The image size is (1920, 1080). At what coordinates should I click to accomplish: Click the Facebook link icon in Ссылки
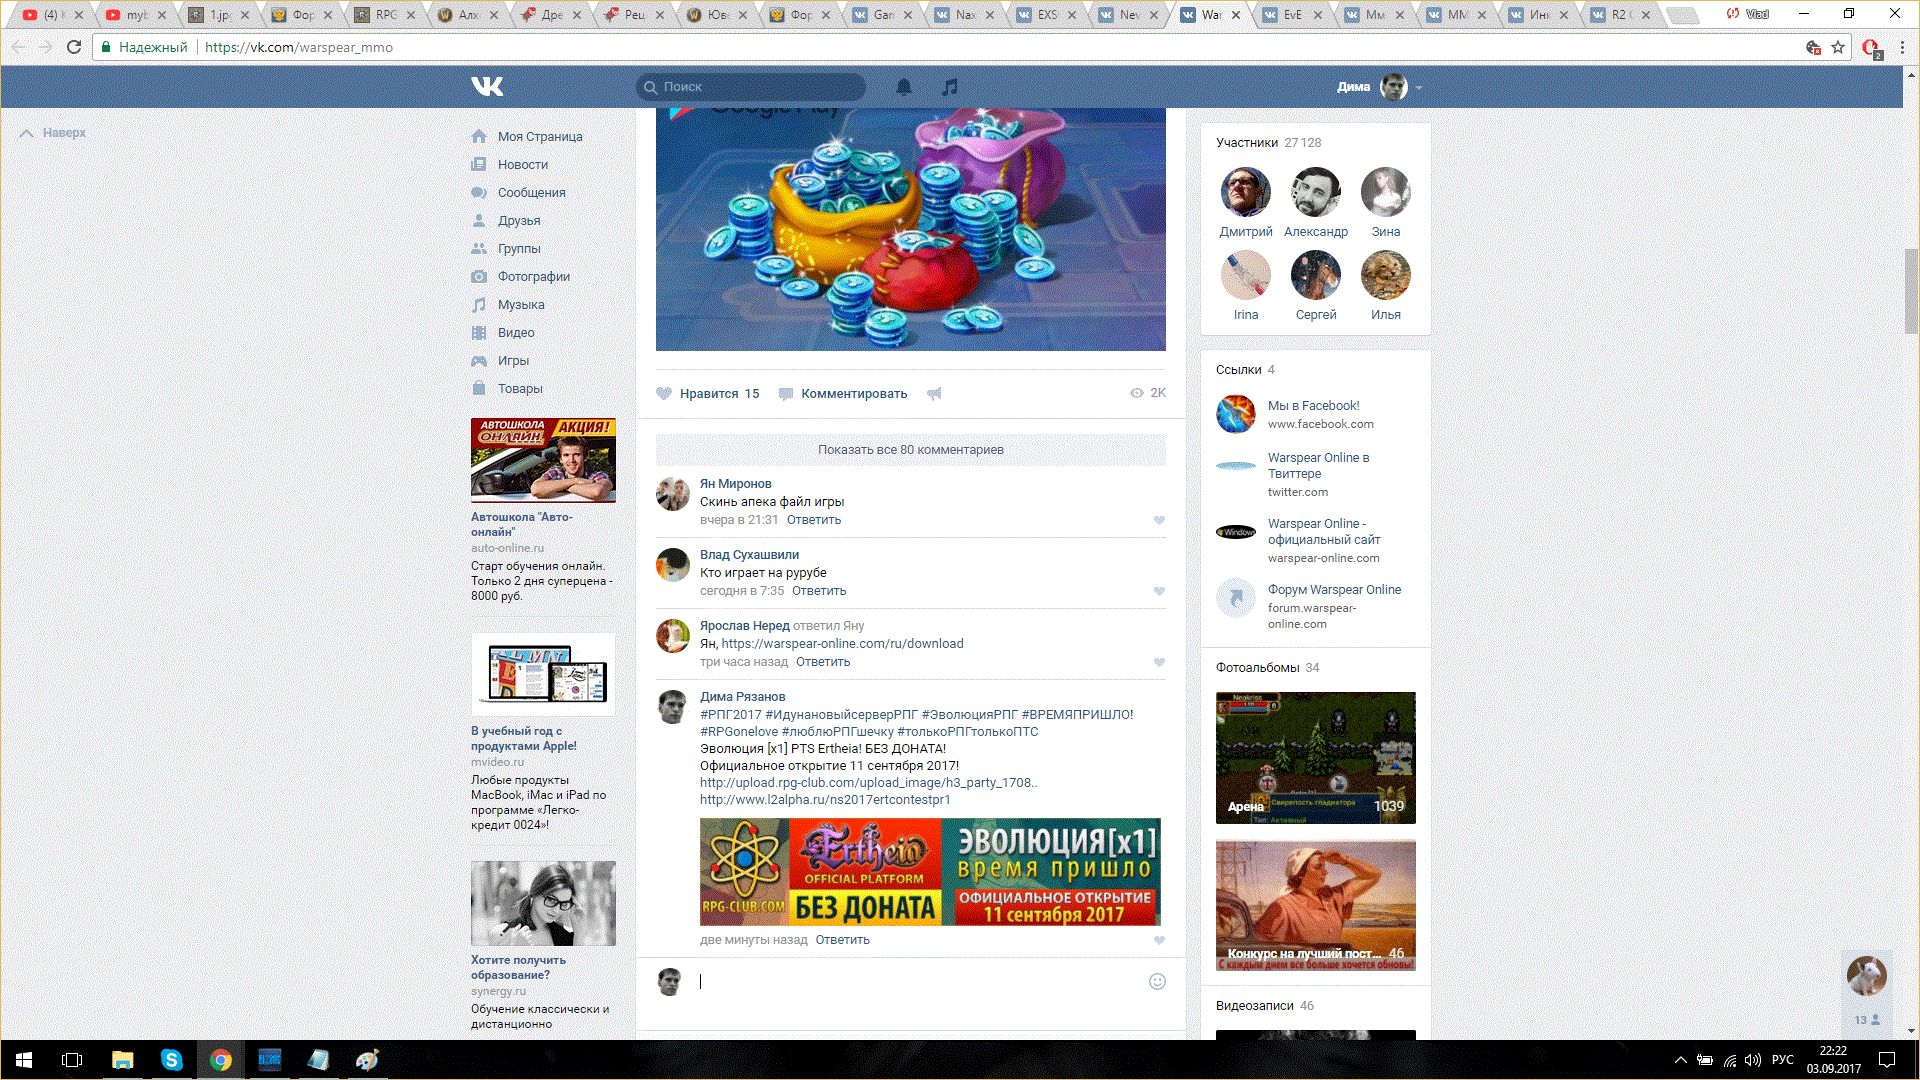(x=1236, y=414)
